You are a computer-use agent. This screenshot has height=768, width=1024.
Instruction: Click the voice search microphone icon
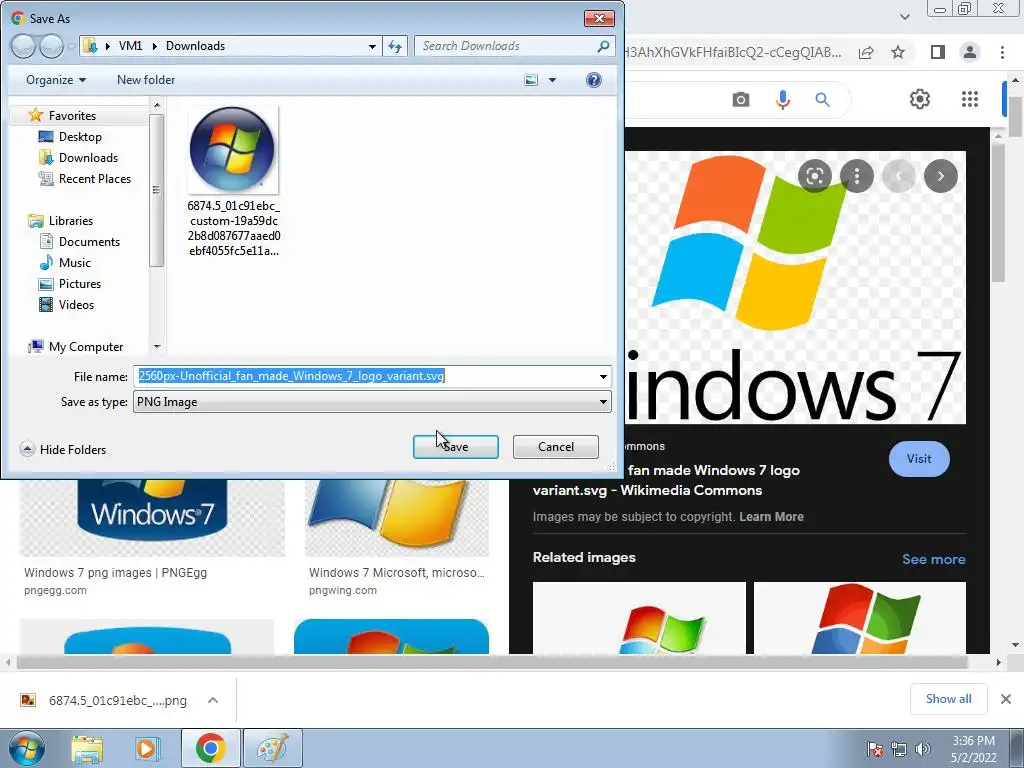click(x=782, y=99)
